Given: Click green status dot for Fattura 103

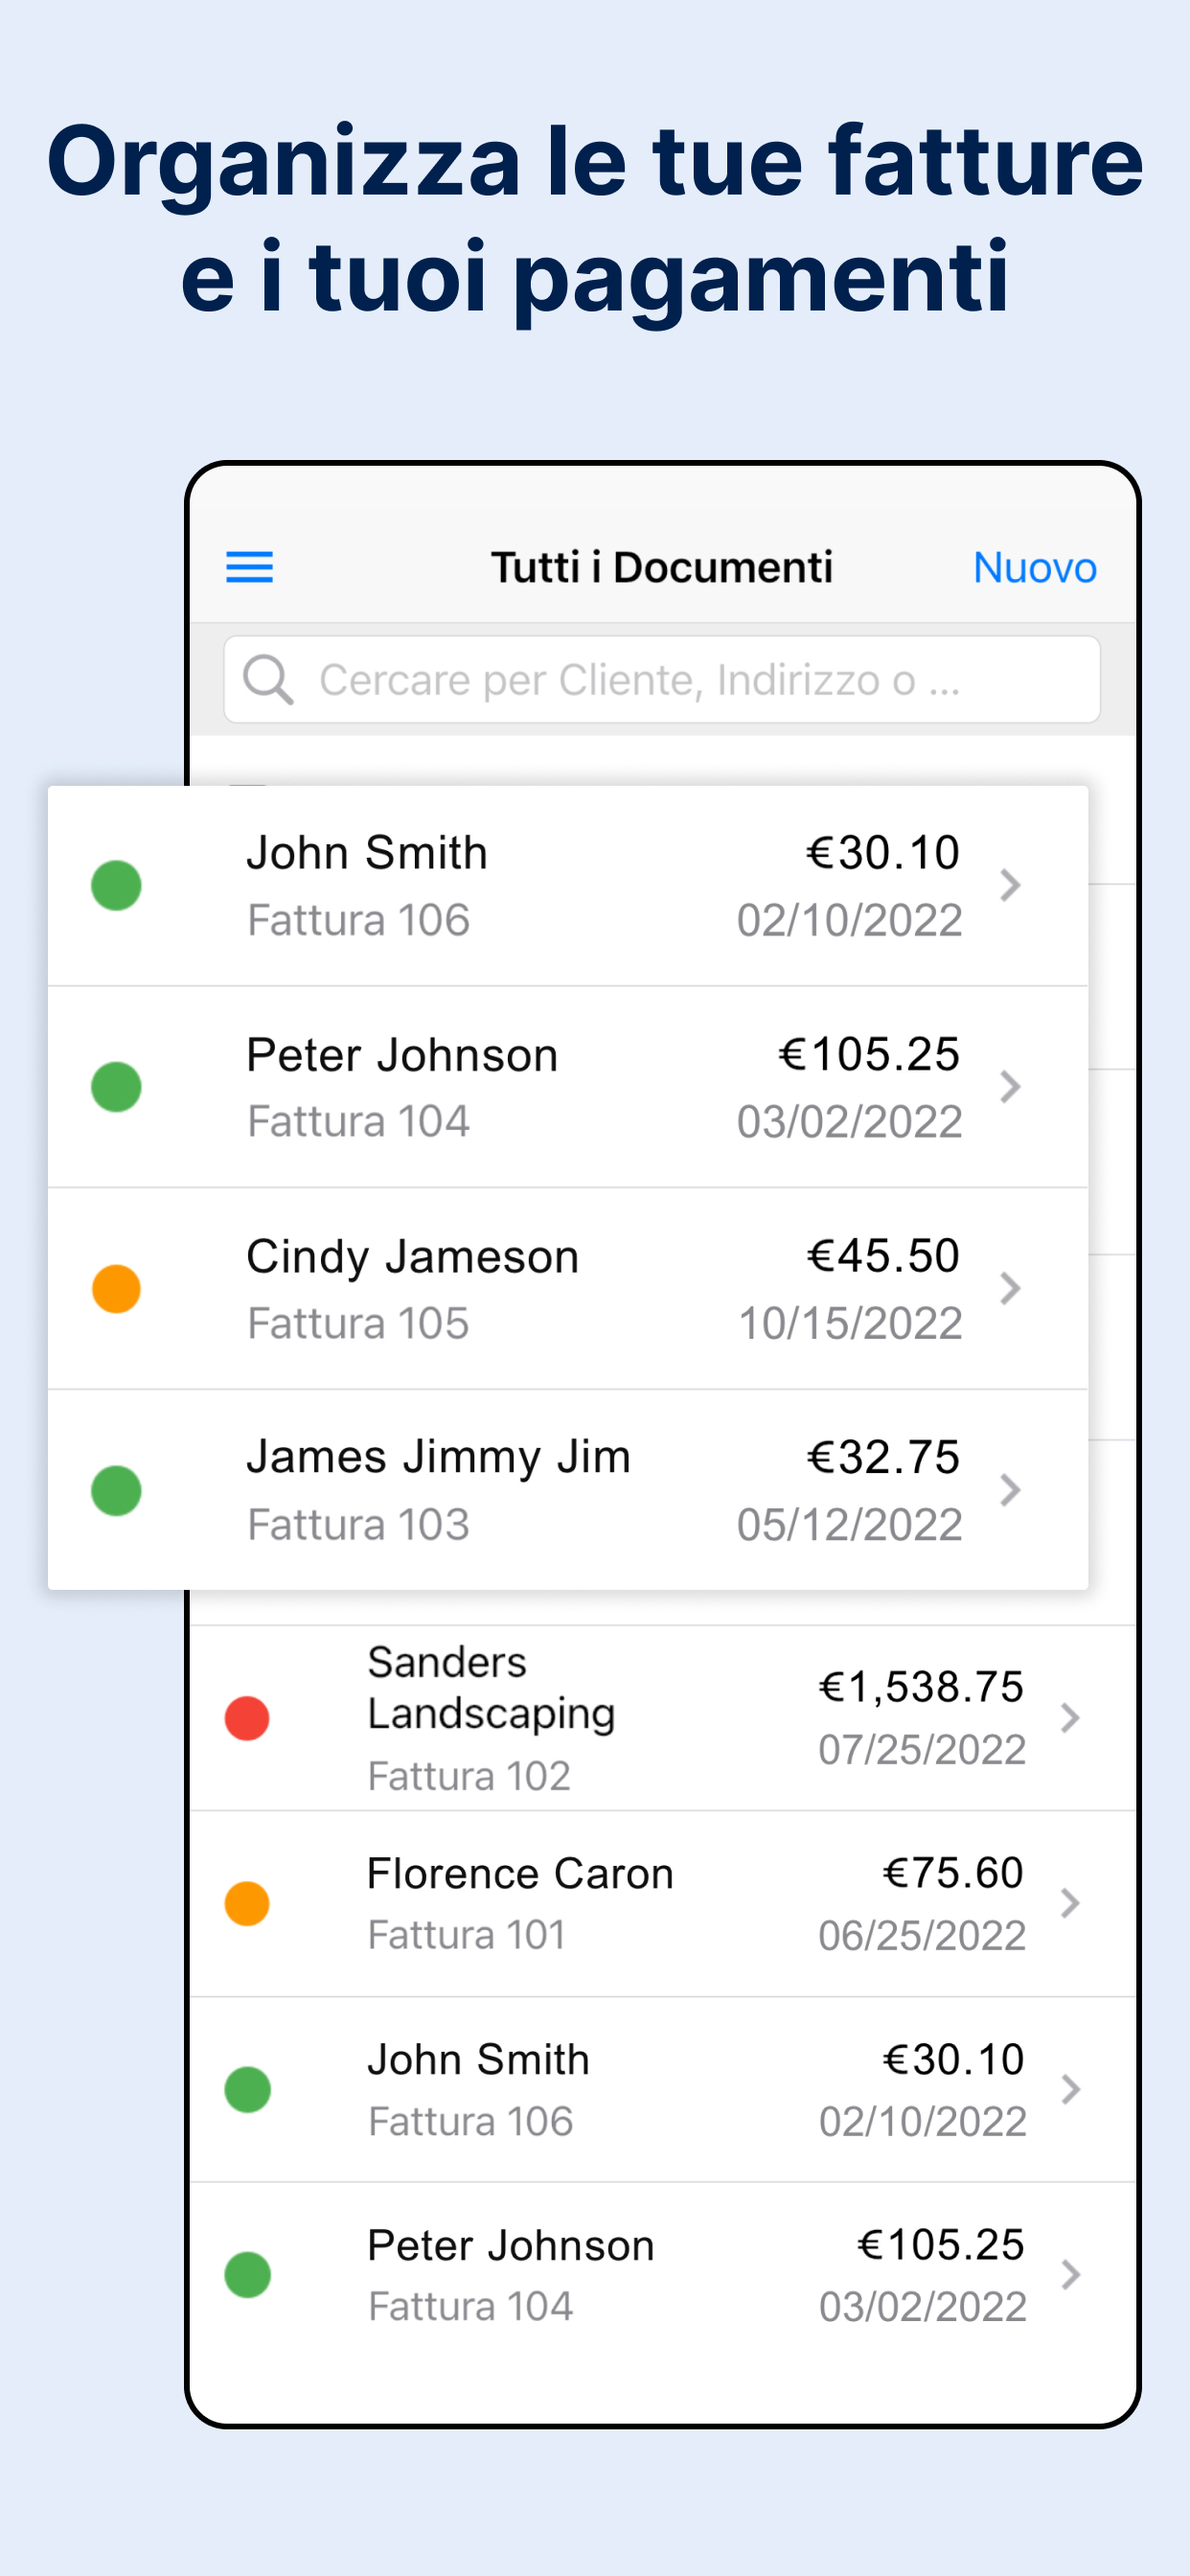Looking at the screenshot, I should click(x=116, y=1490).
